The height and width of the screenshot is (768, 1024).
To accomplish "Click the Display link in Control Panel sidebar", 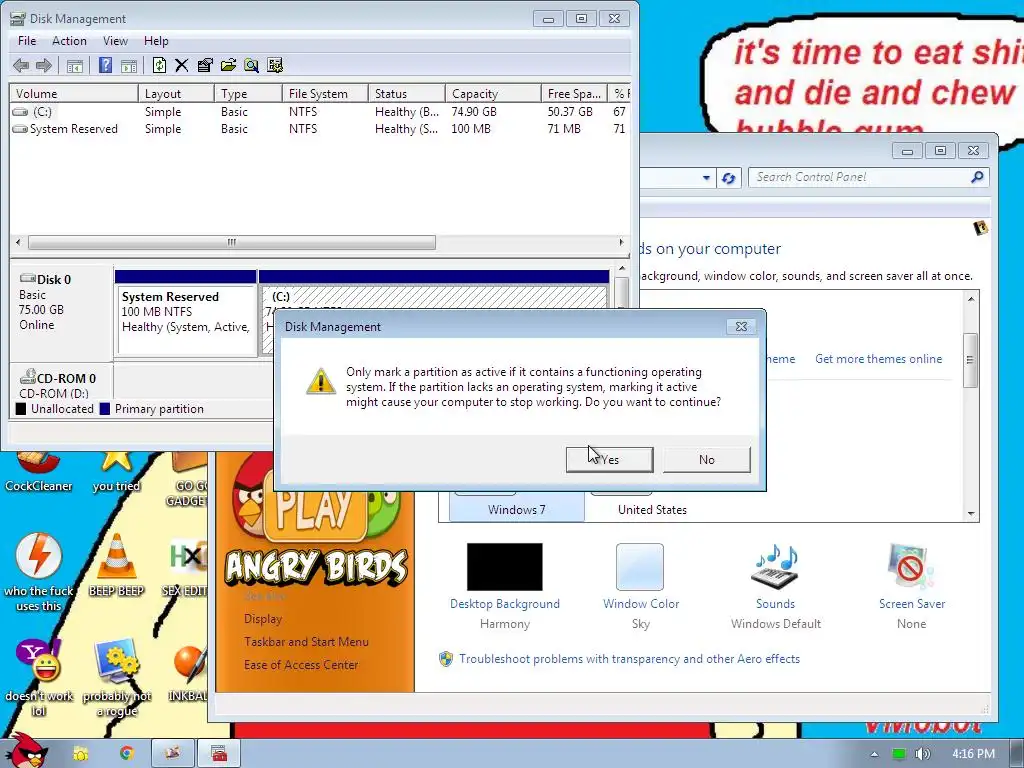I will click(263, 618).
